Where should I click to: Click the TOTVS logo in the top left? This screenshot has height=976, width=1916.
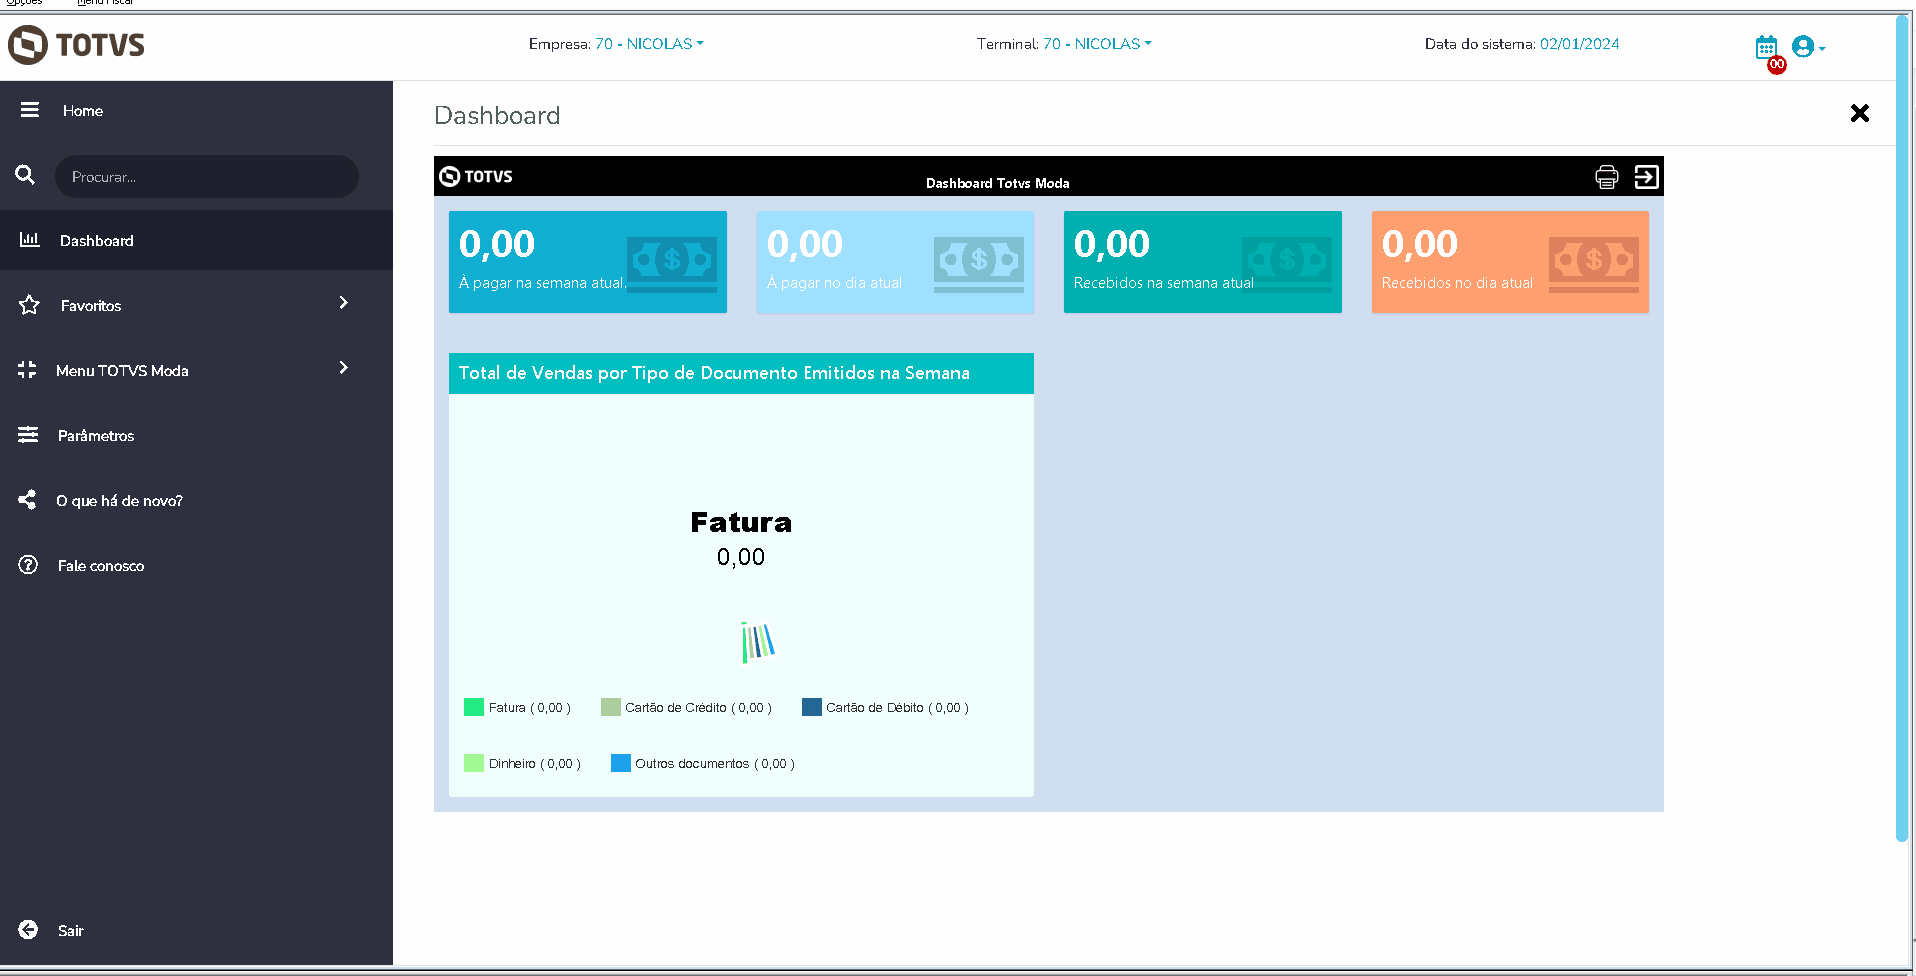point(77,45)
